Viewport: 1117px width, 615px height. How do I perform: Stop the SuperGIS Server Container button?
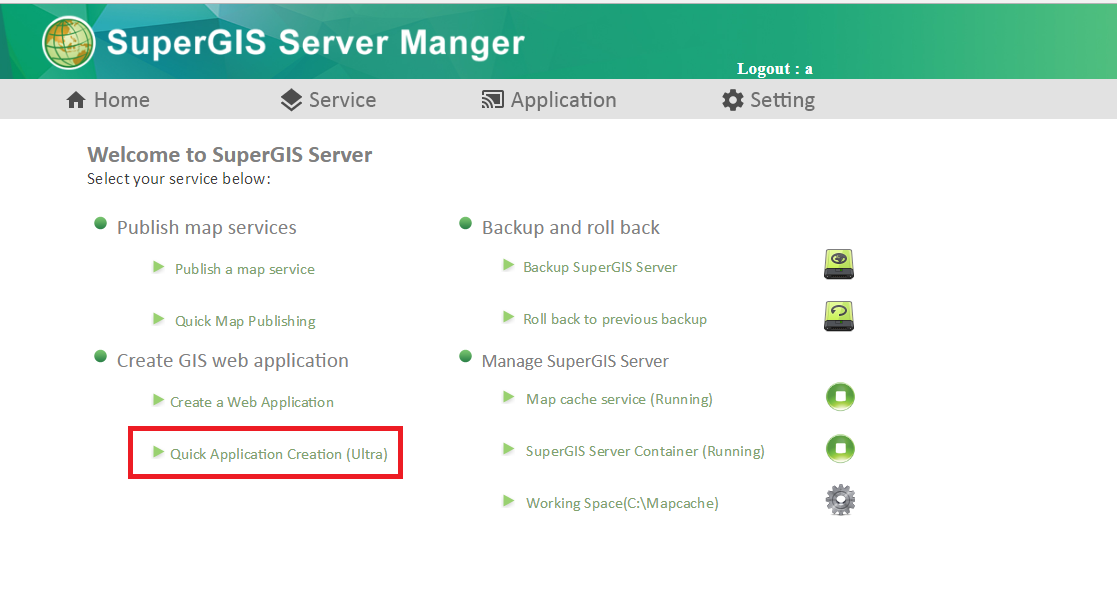tap(840, 449)
